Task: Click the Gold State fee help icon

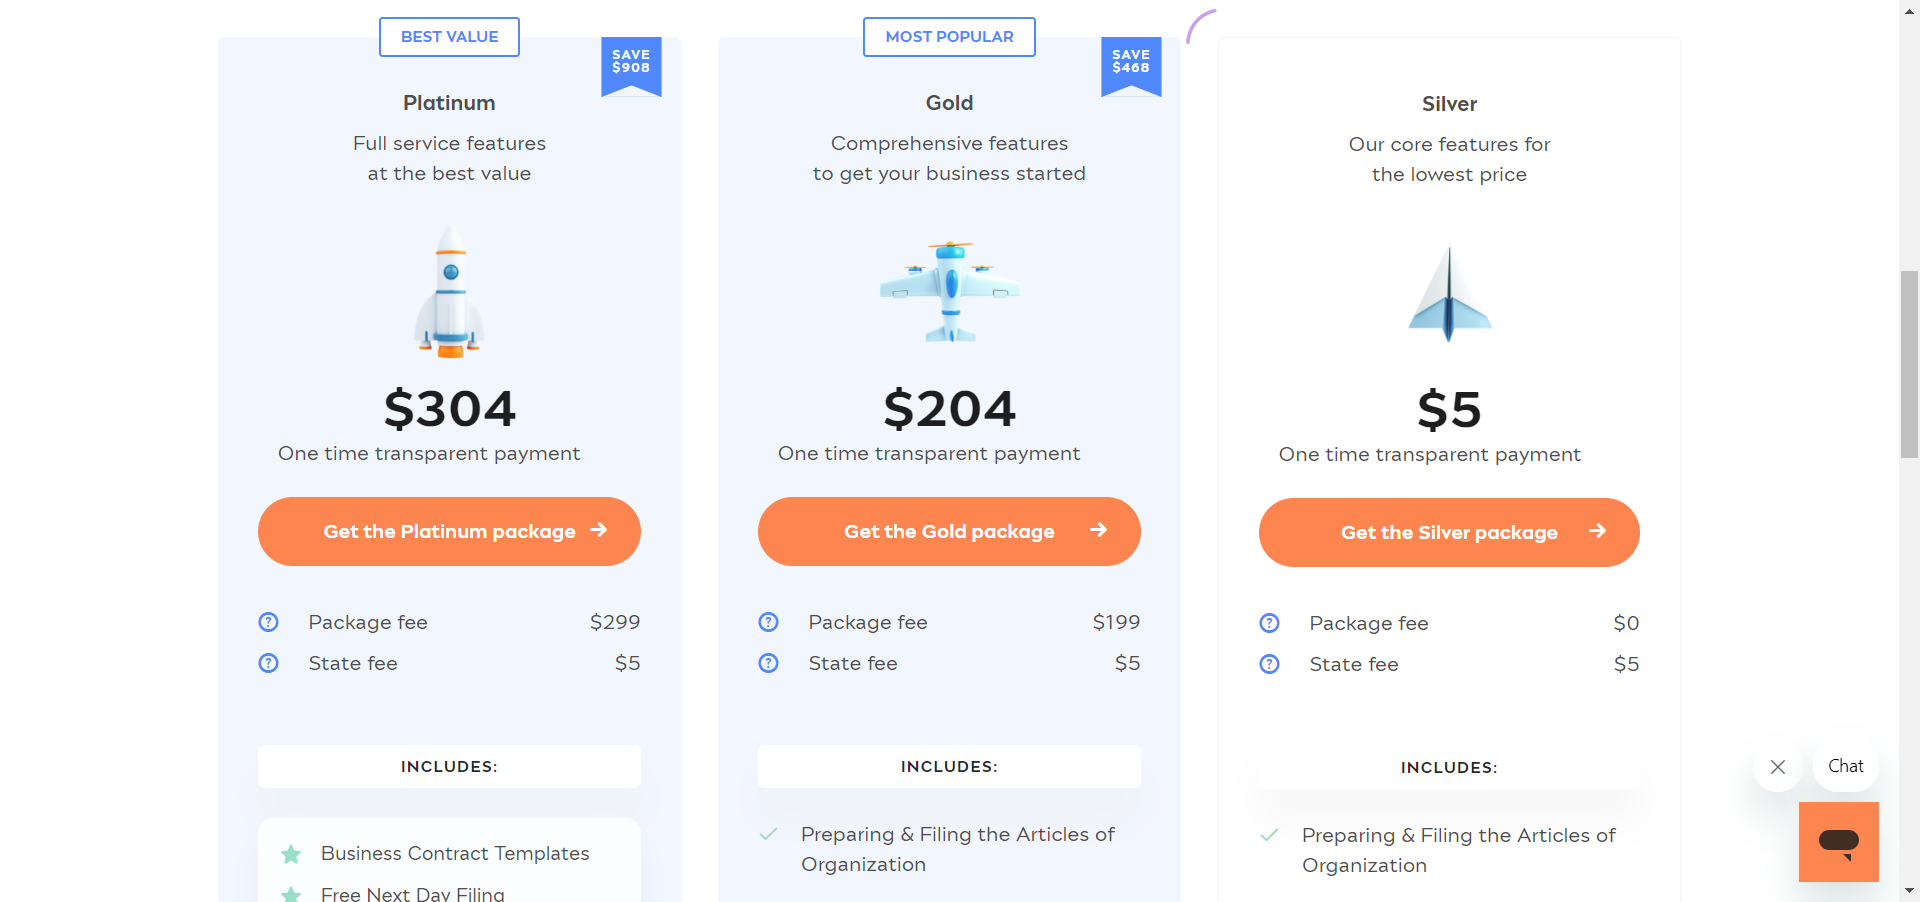Action: click(768, 663)
